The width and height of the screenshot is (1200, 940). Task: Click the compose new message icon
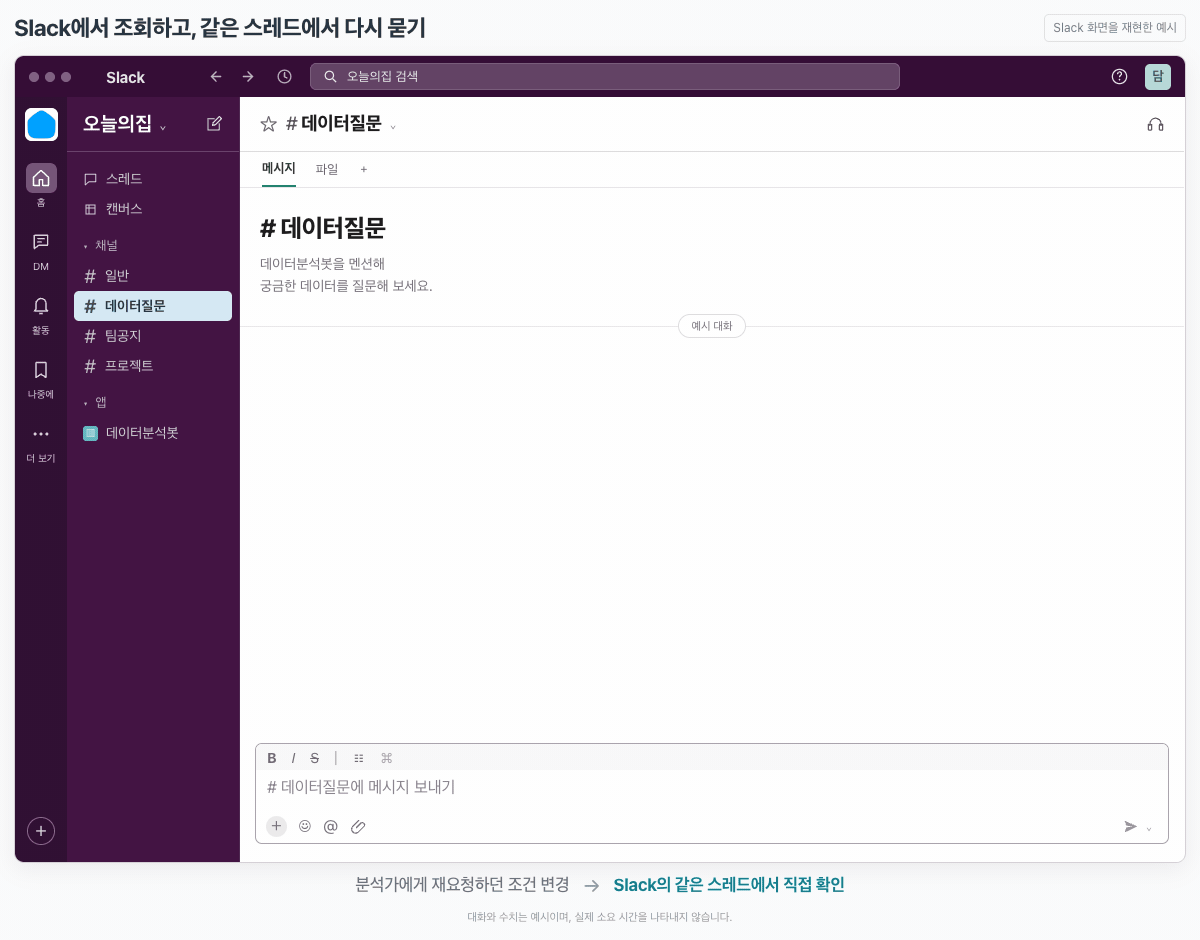(x=214, y=123)
